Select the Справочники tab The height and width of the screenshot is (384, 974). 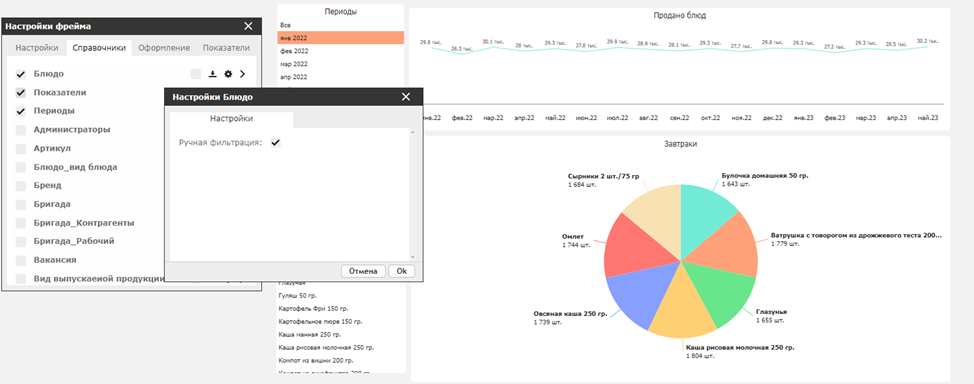[99, 48]
